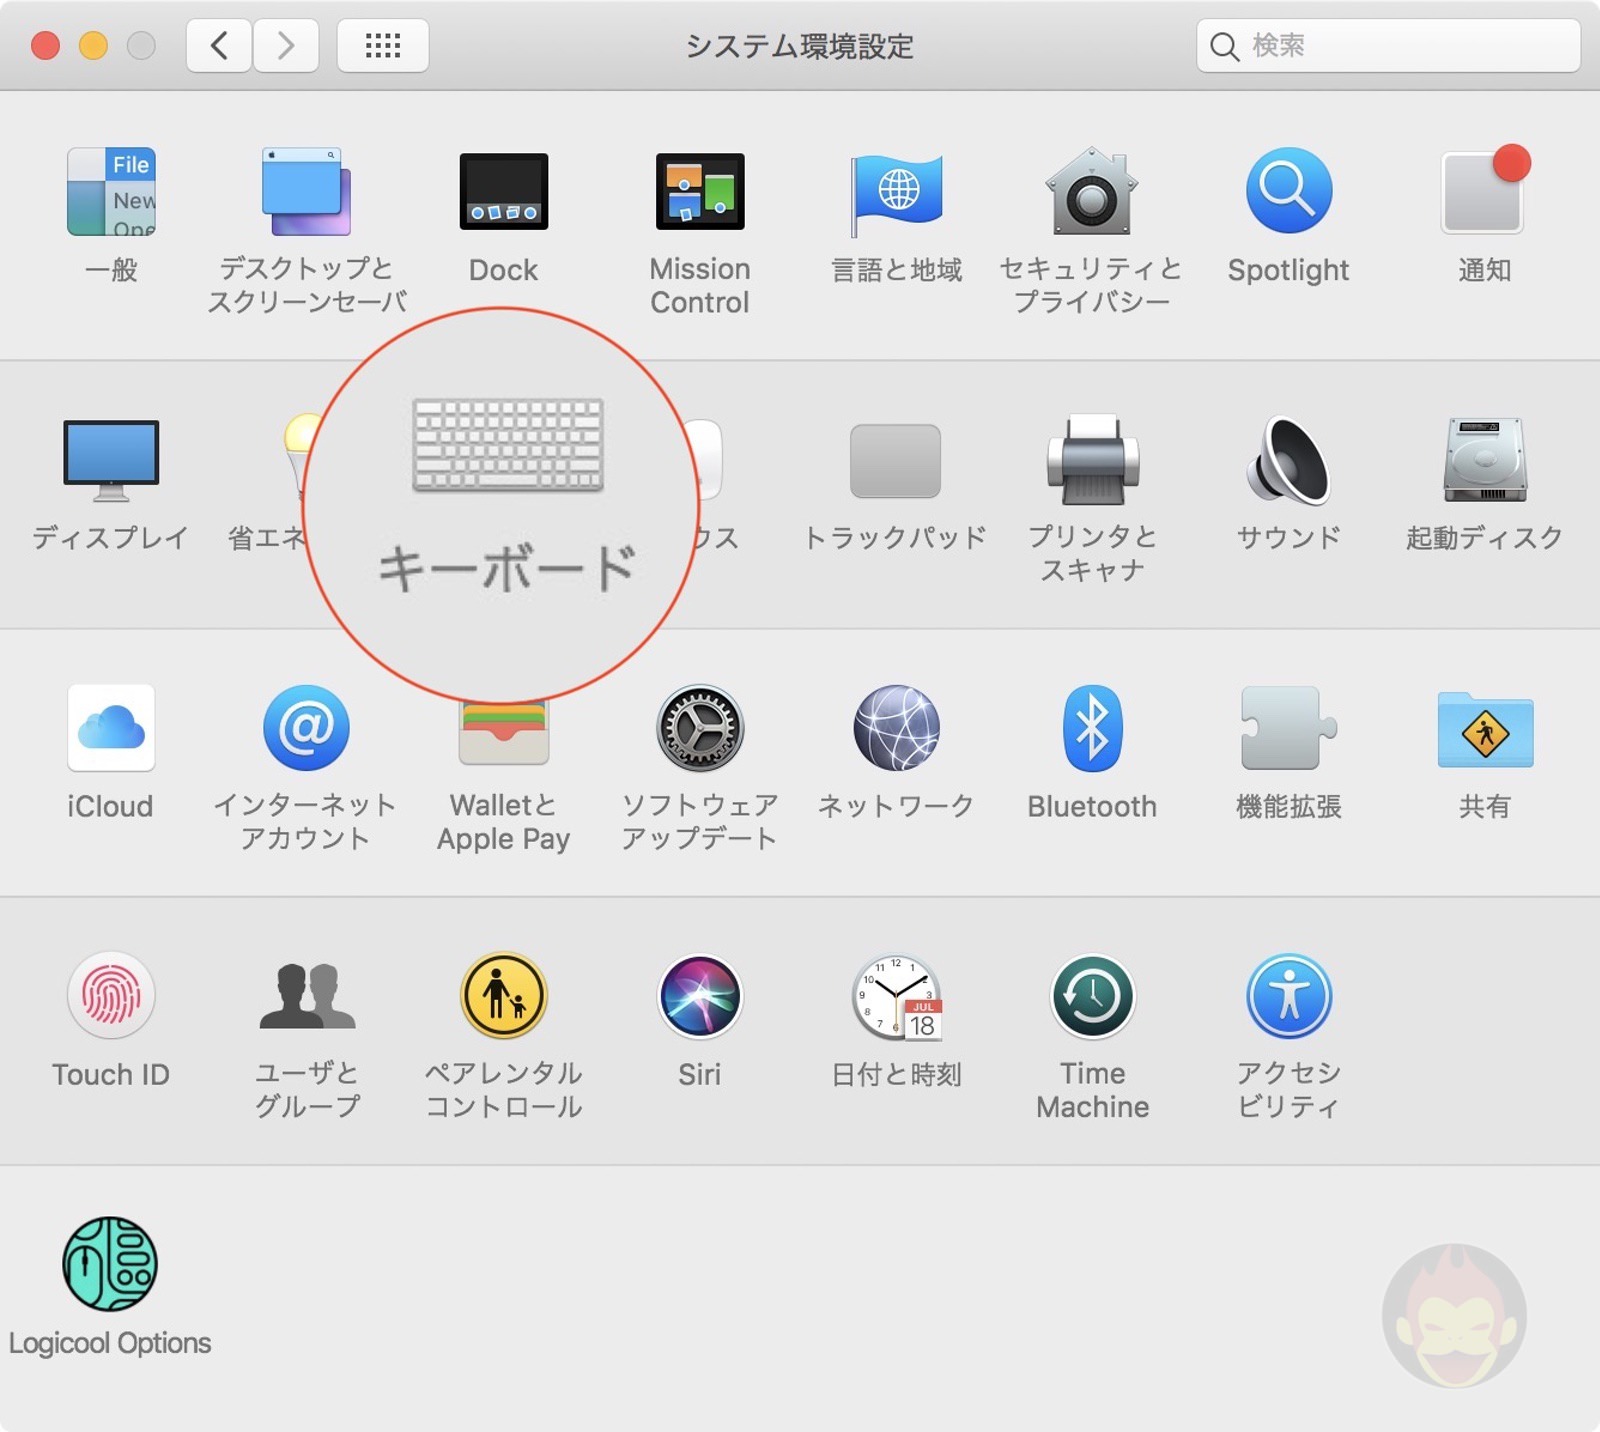Open Wallet と Apple Pay settings

point(503,729)
